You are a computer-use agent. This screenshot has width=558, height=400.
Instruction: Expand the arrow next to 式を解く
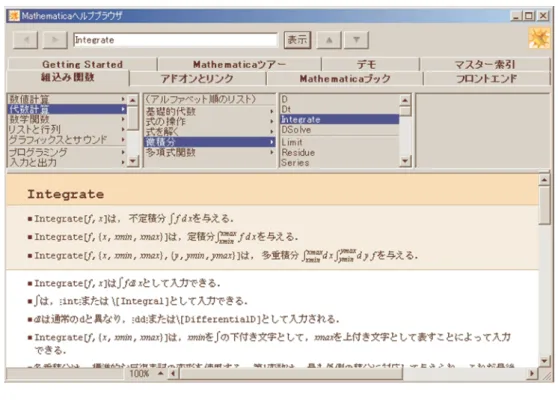coord(272,131)
